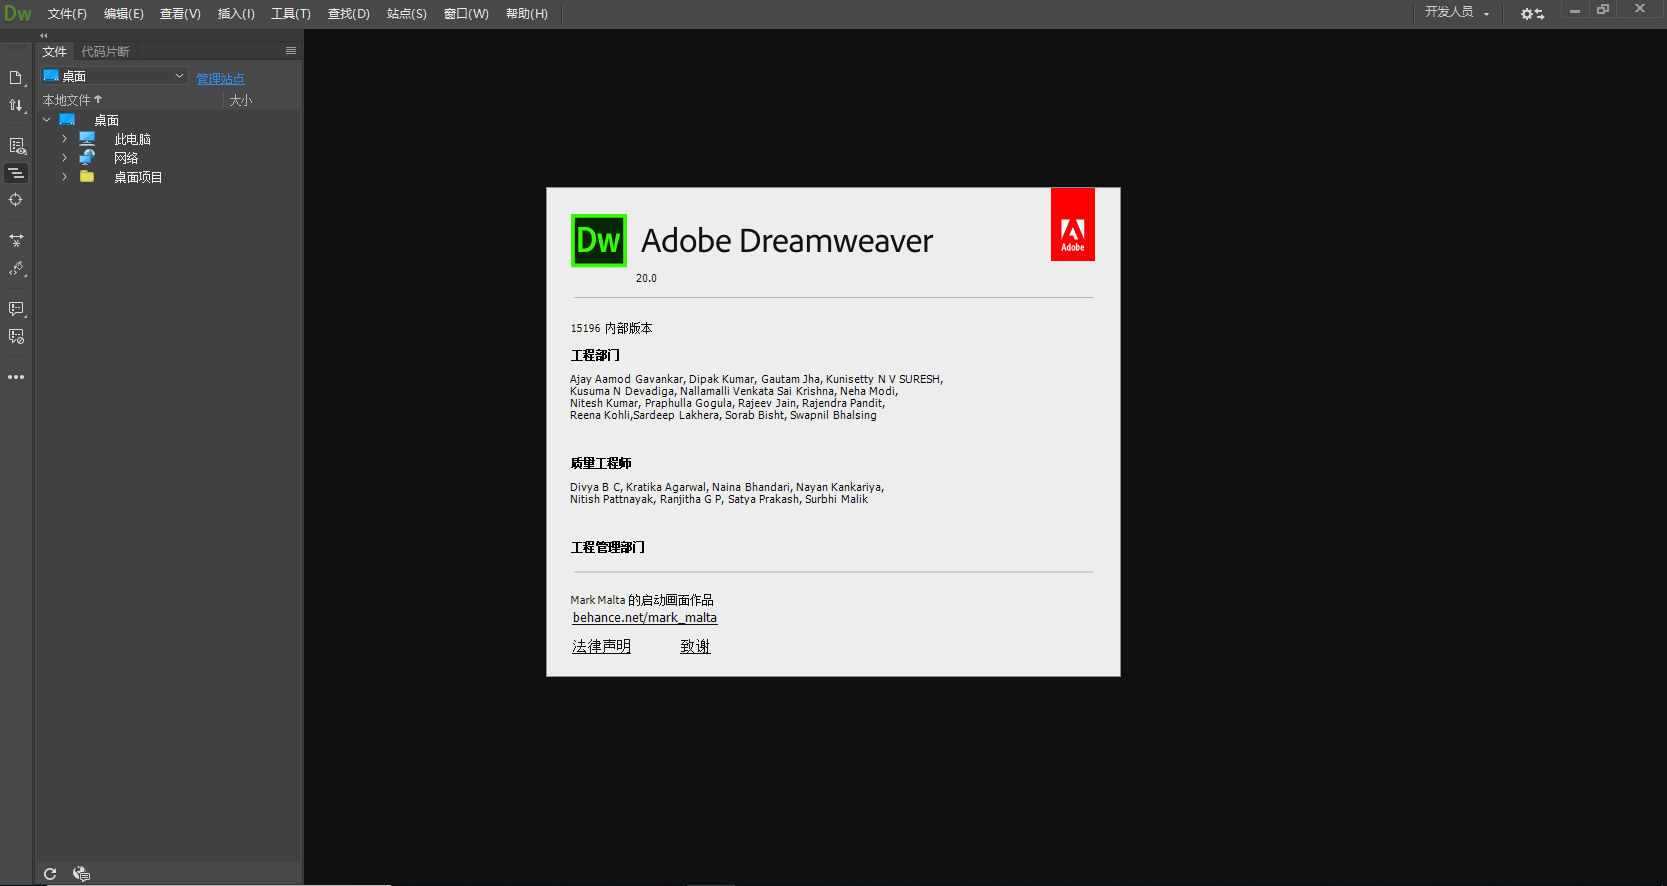
Task: Expand the 此电脑 tree node
Action: (x=65, y=139)
